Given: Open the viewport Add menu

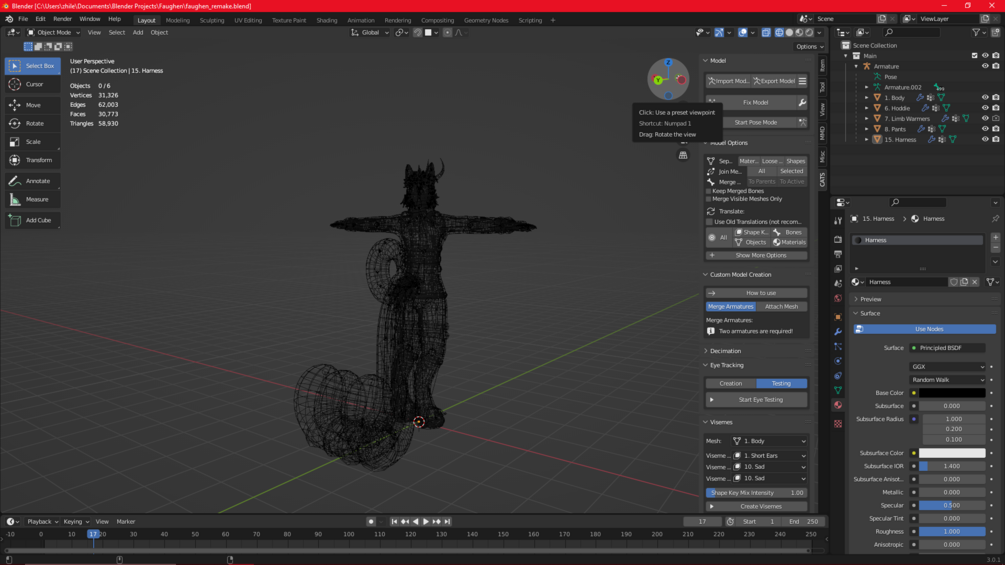Looking at the screenshot, I should 138,33.
